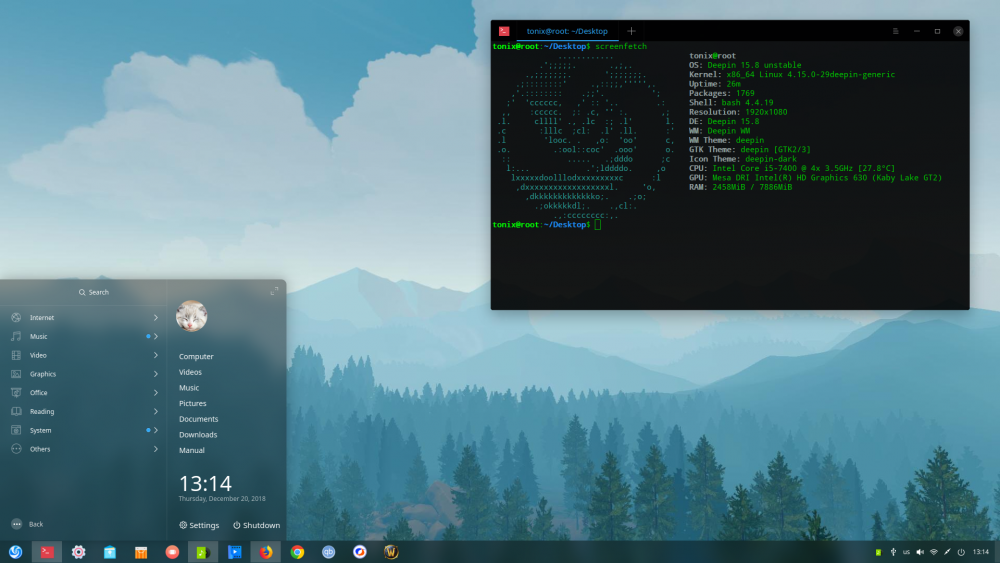Click the green music tray icon
1000x563 pixels.
point(878,552)
